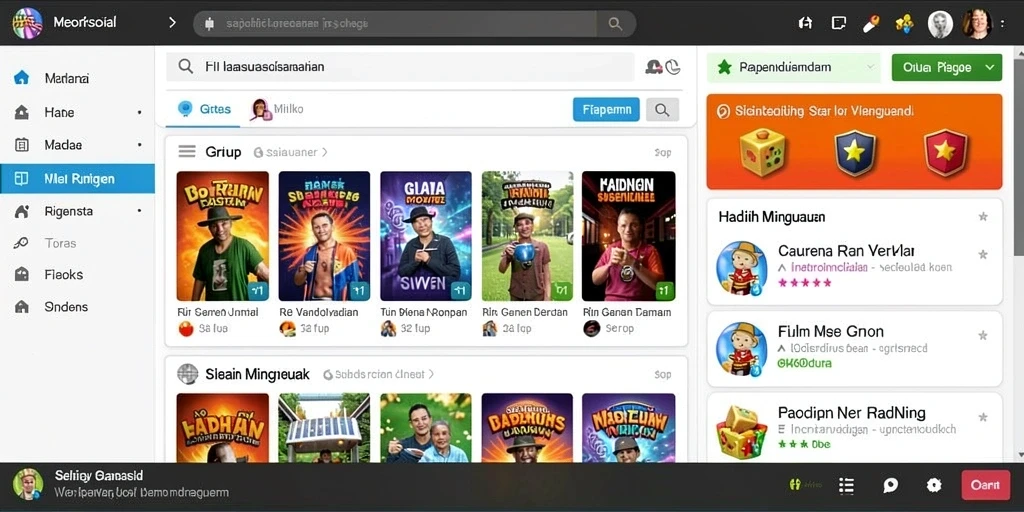The height and width of the screenshot is (512, 1024).
Task: Click the red Oarn button
Action: pos(985,485)
